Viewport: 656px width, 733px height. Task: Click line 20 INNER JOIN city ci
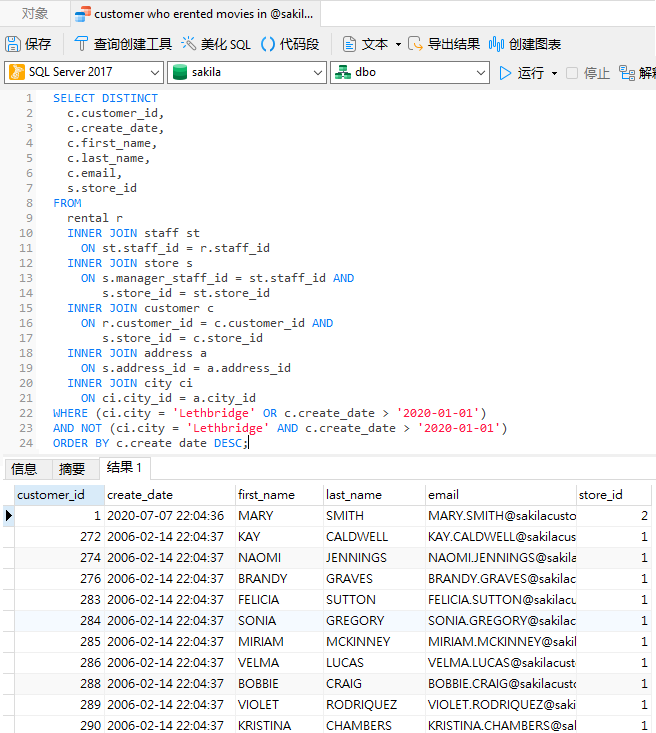tap(130, 383)
